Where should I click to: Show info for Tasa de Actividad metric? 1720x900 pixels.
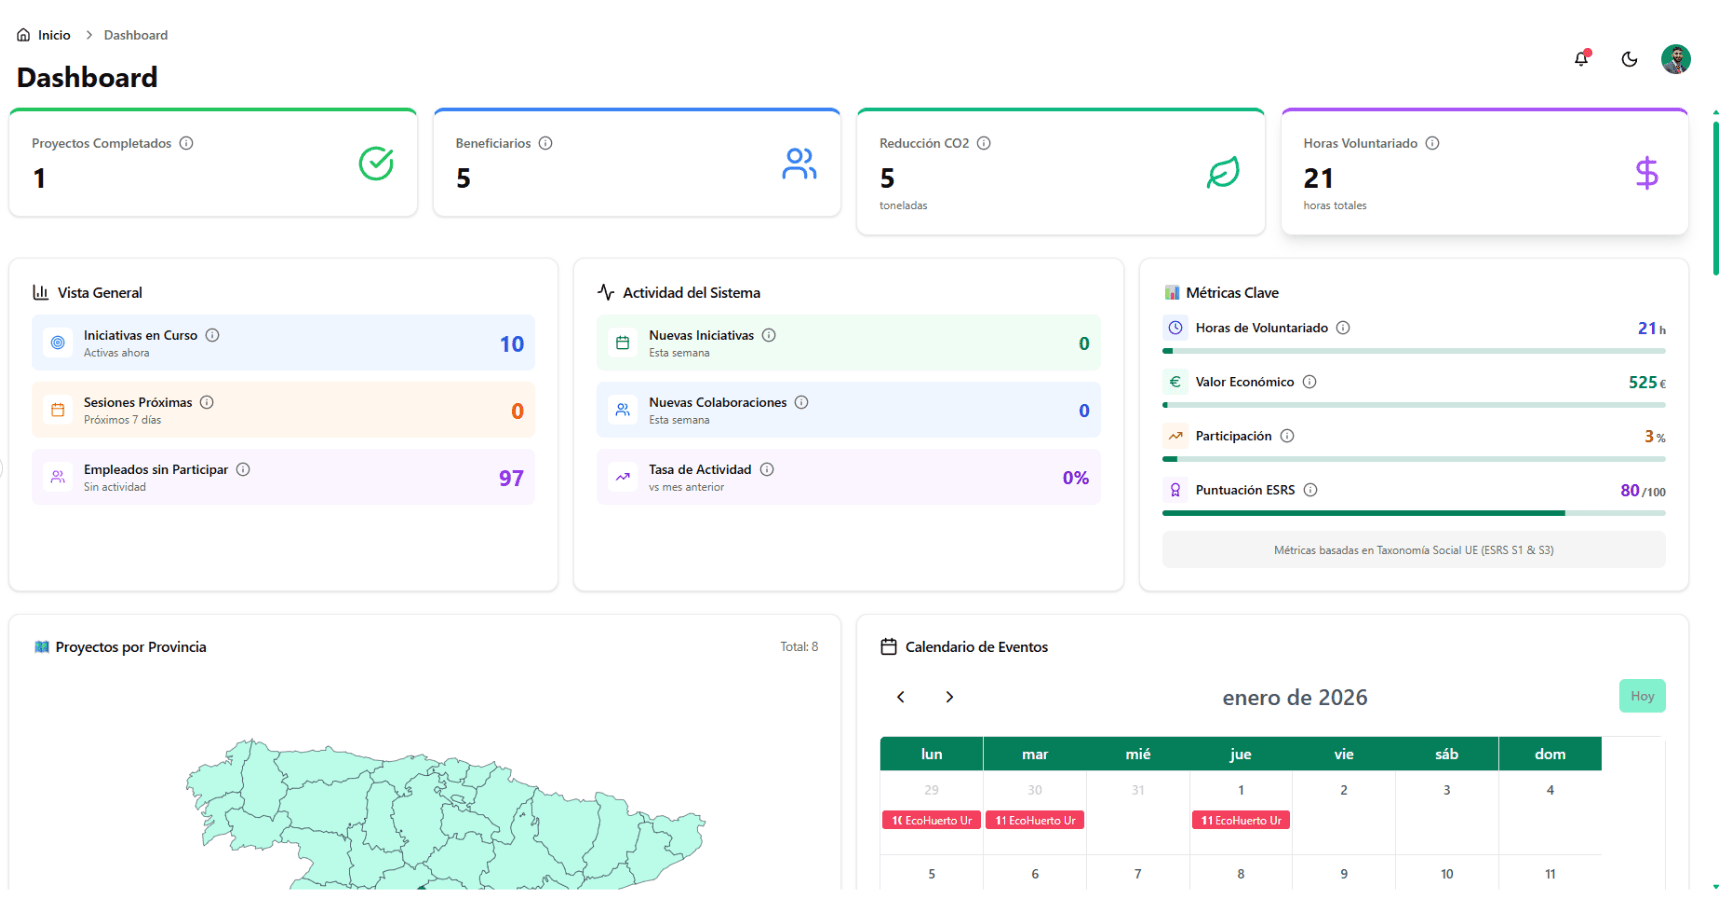[767, 469]
